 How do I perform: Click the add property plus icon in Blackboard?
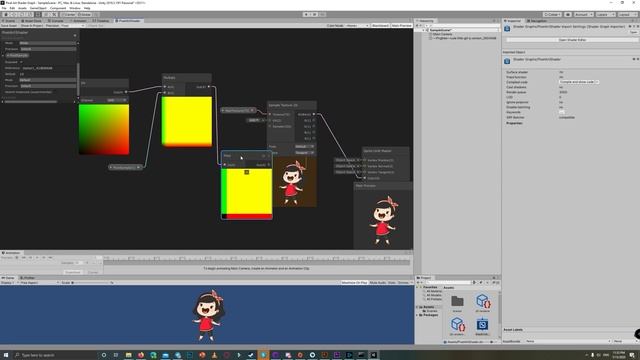pos(75,36)
